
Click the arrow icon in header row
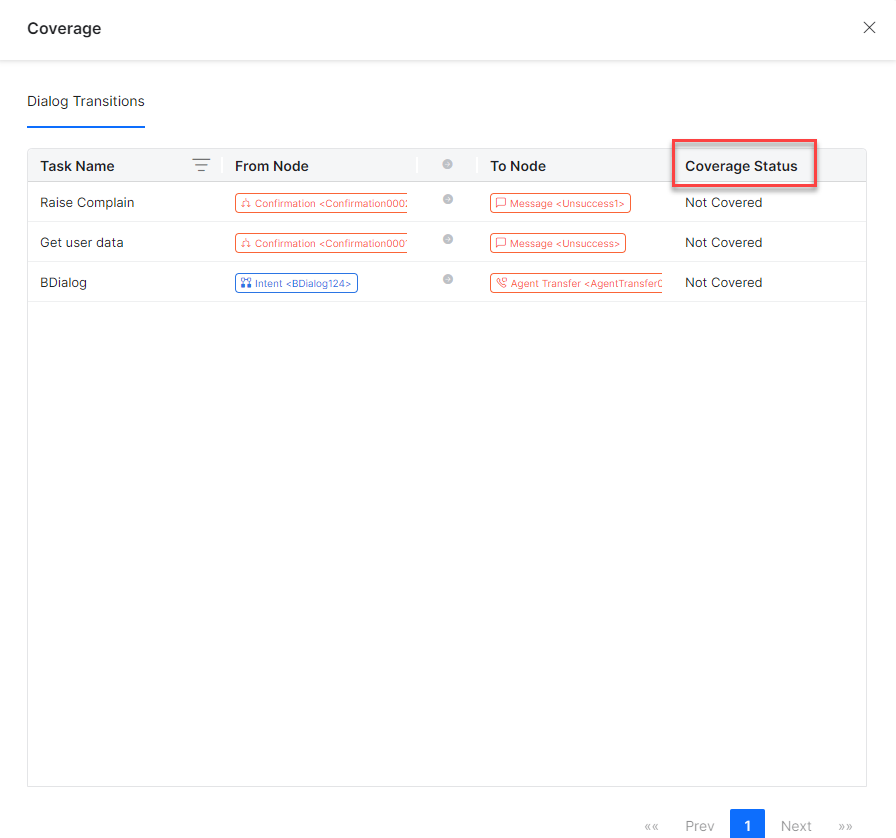point(447,165)
